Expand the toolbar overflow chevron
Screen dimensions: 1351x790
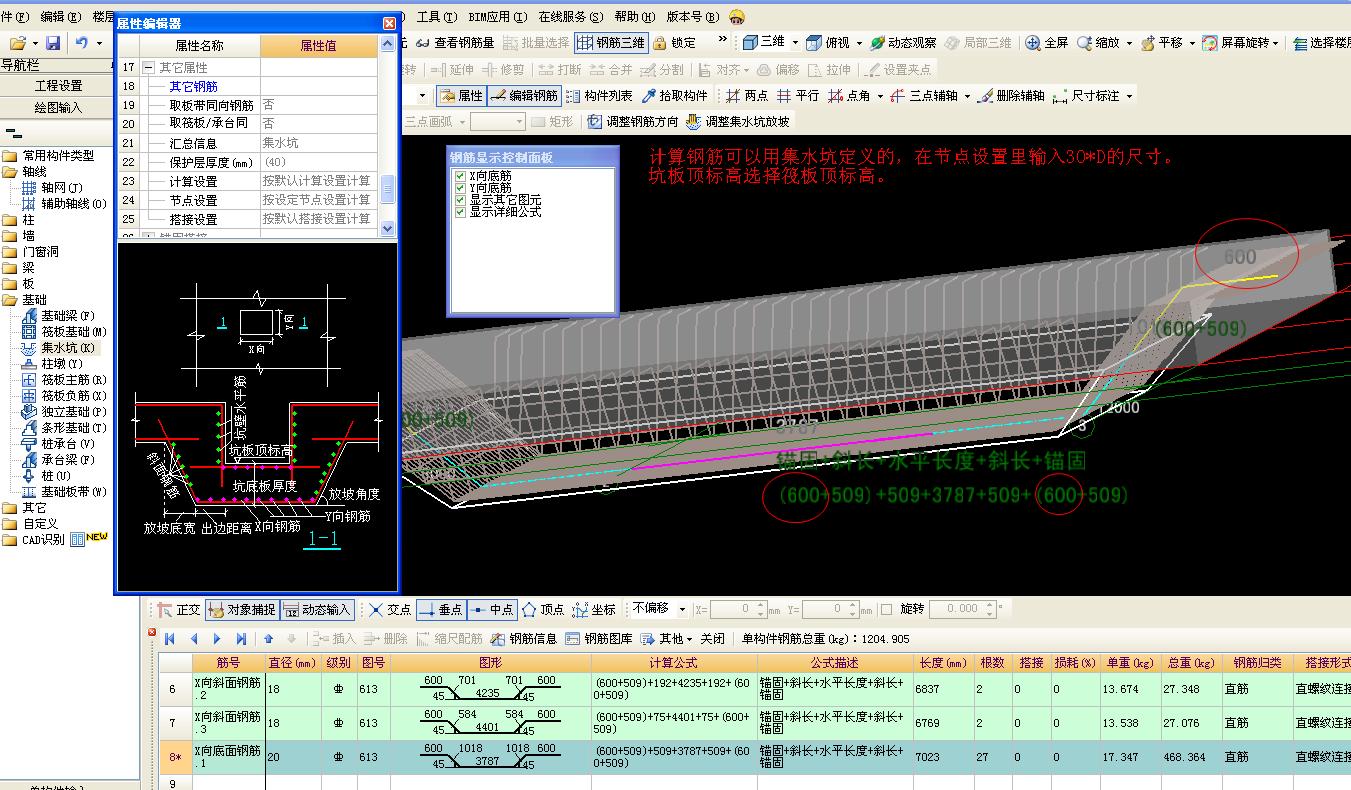(x=723, y=41)
